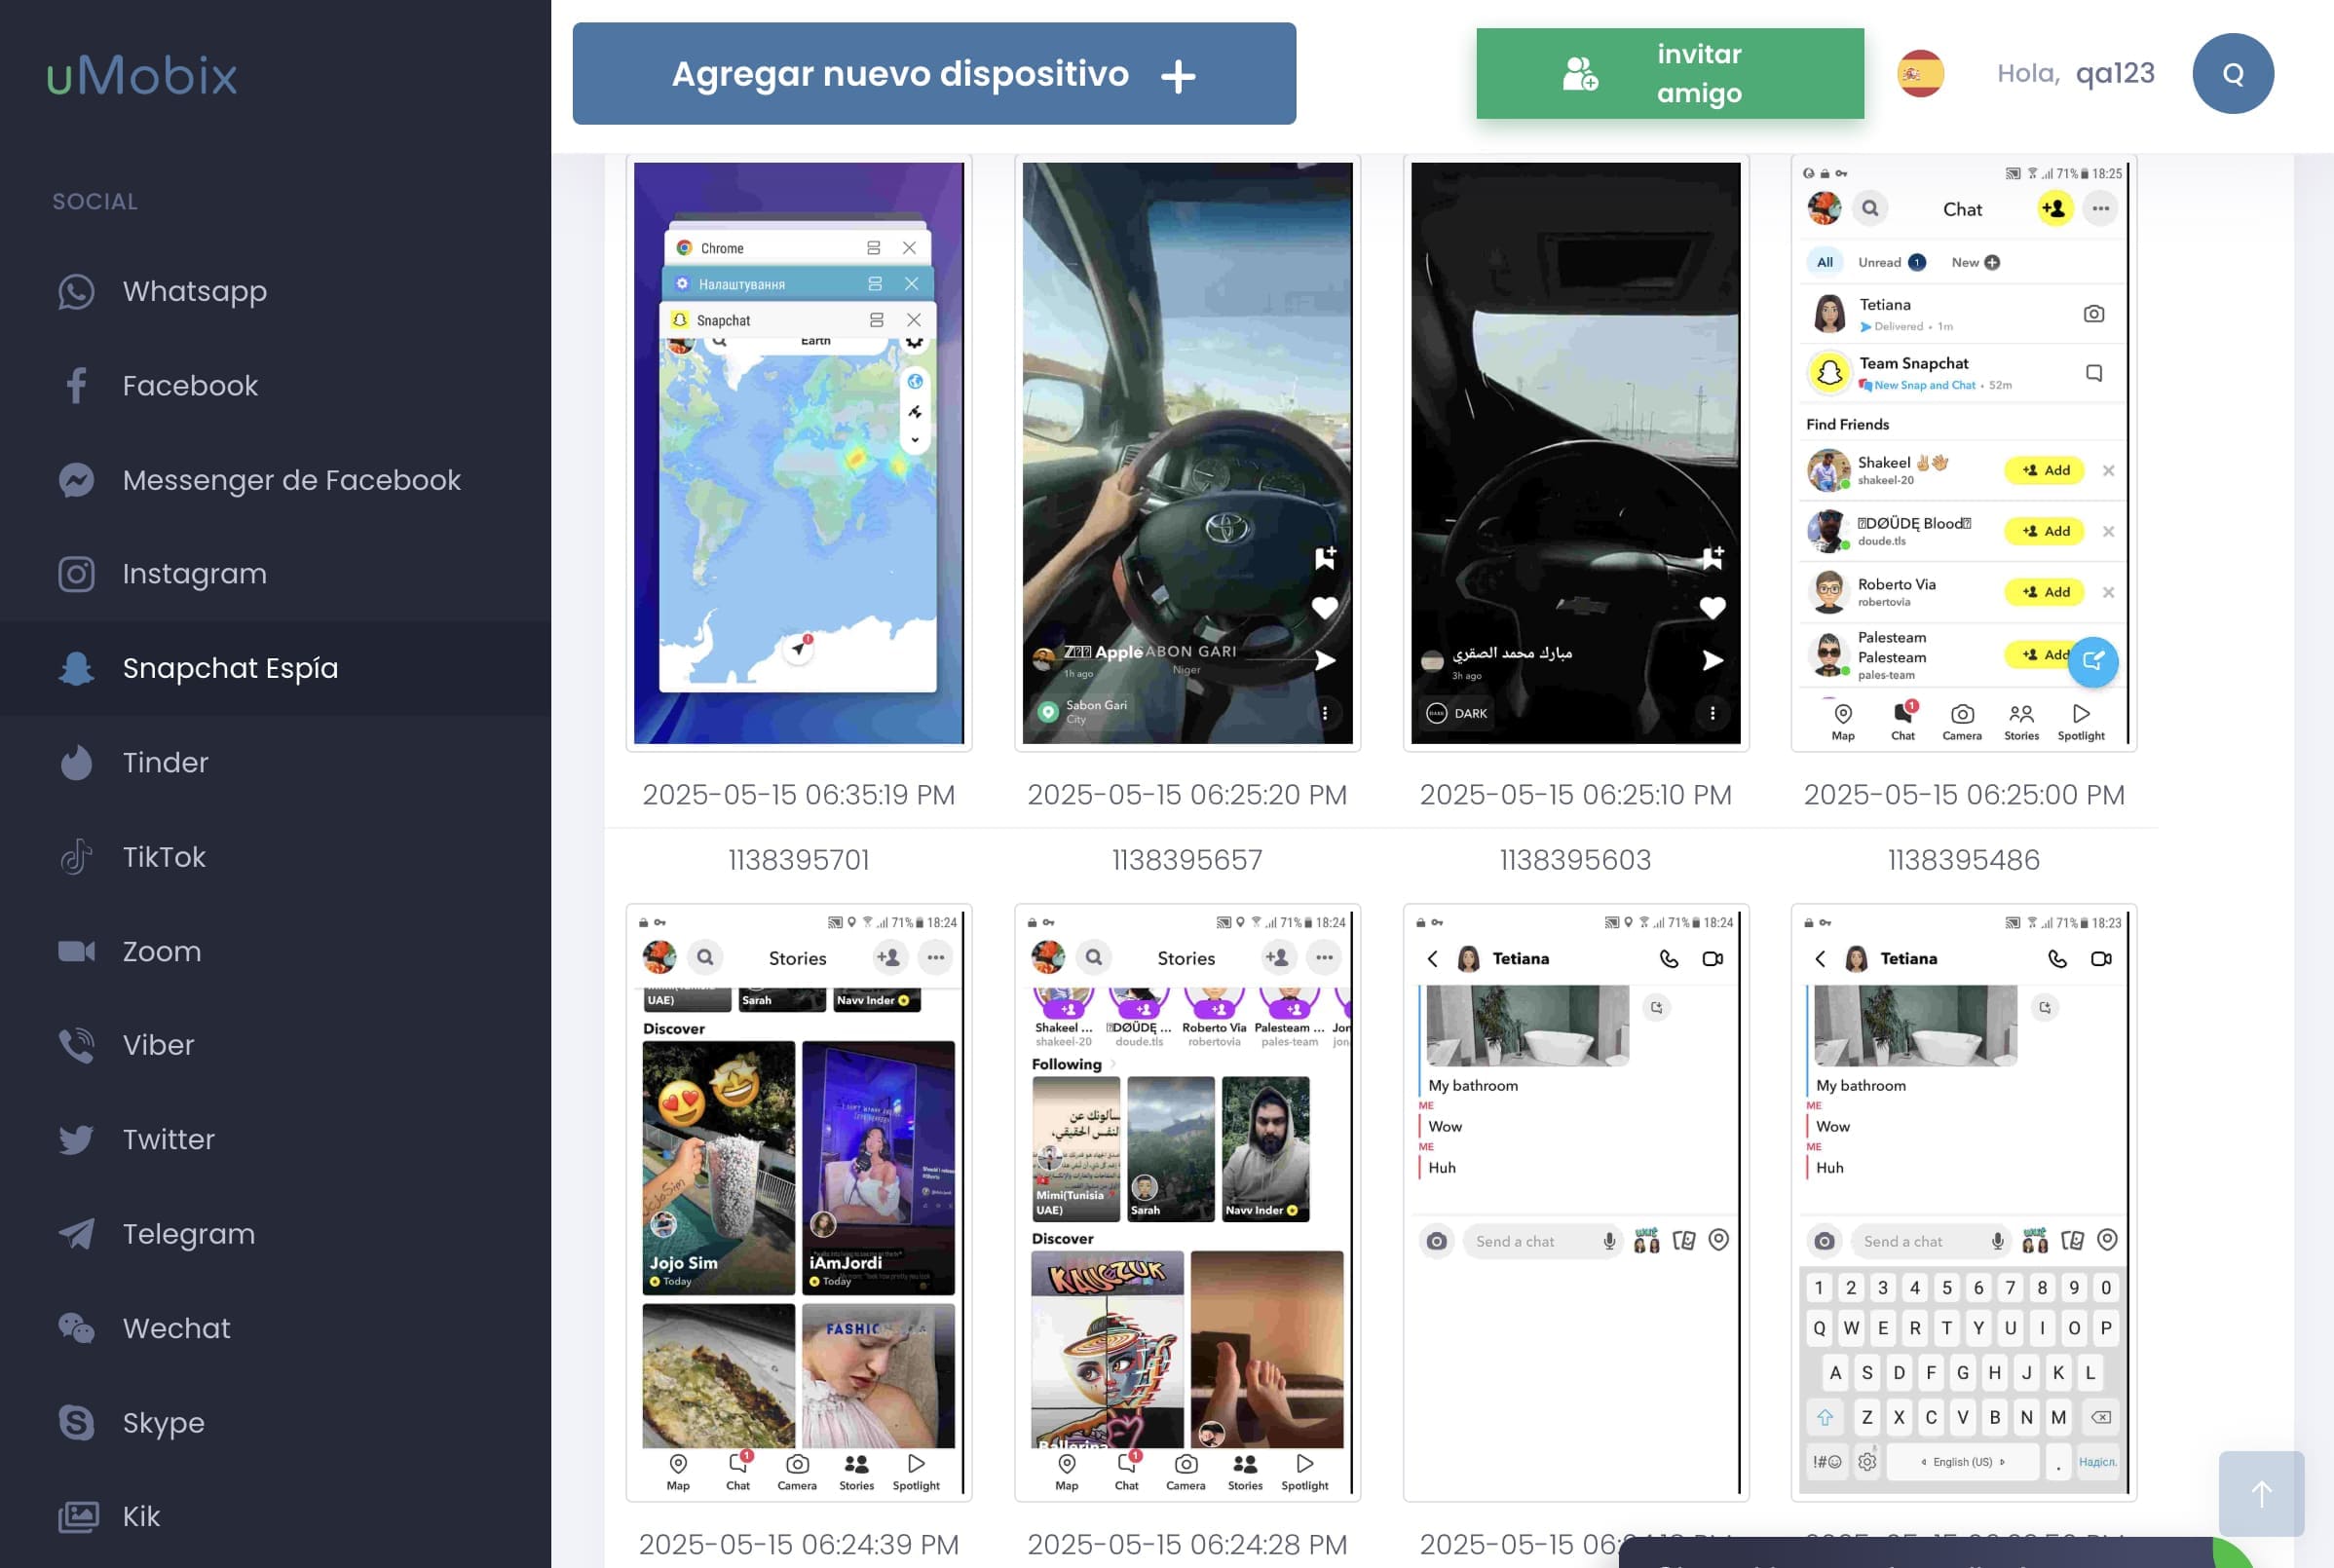This screenshot has width=2334, height=1568.
Task: Click the add-friend icon on invitar amigo
Action: (1580, 74)
